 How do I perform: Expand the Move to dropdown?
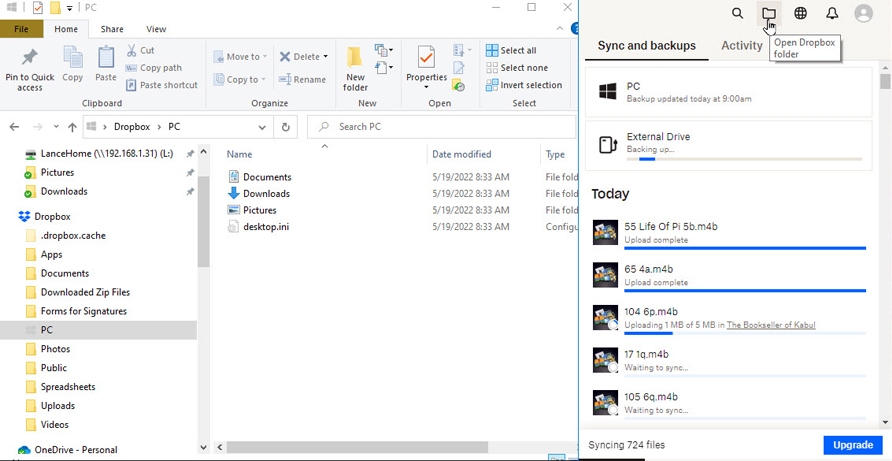tap(265, 56)
